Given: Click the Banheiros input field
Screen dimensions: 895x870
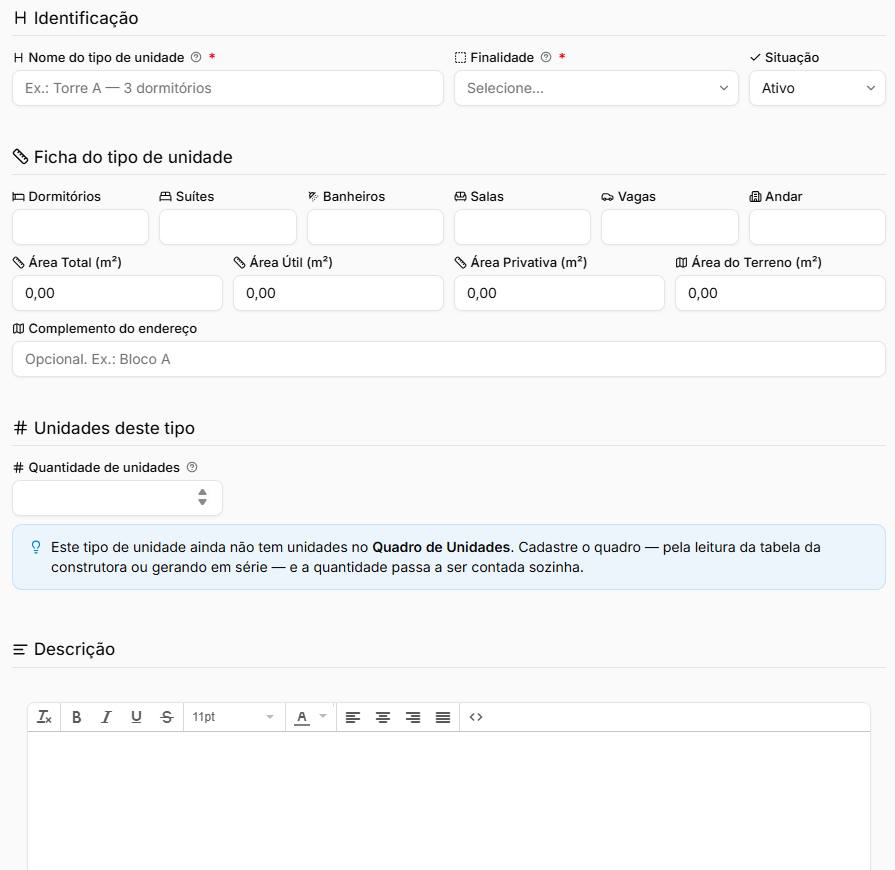Looking at the screenshot, I should (x=375, y=227).
